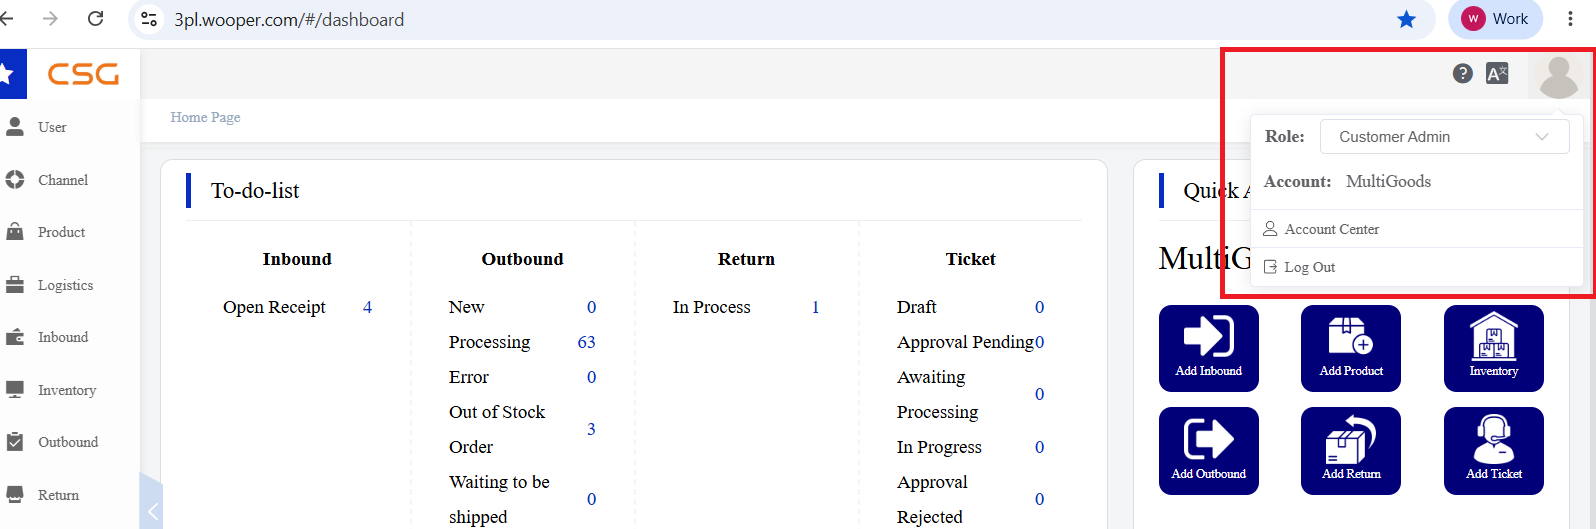Viewport: 1596px width, 529px height.
Task: Open the help question mark icon
Action: [1462, 73]
